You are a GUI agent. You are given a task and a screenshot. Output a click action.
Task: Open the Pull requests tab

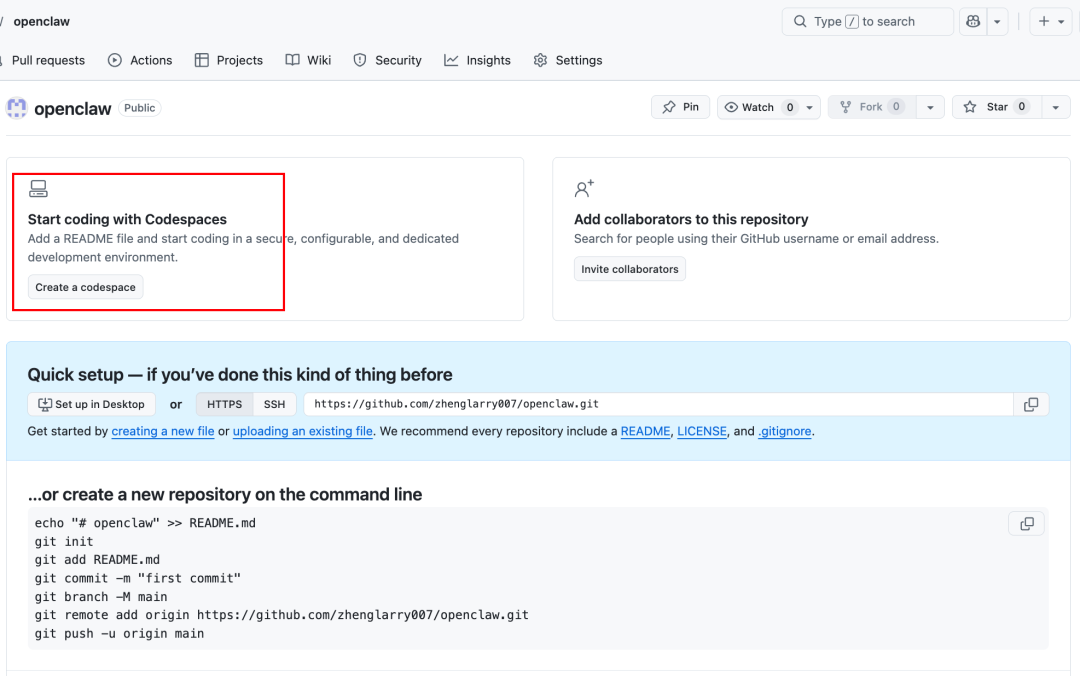pyautogui.click(x=48, y=60)
